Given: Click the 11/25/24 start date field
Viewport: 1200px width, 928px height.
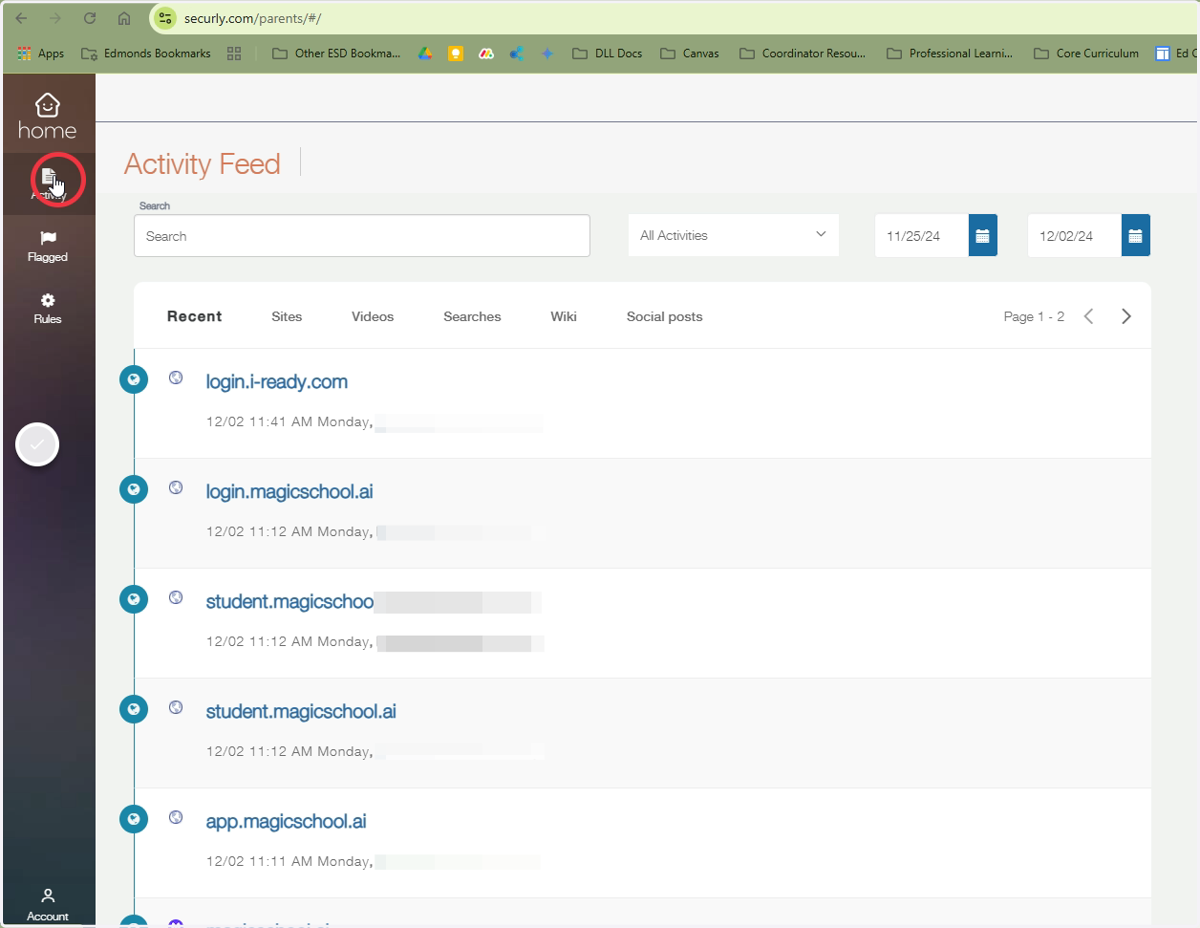Looking at the screenshot, I should coord(921,236).
